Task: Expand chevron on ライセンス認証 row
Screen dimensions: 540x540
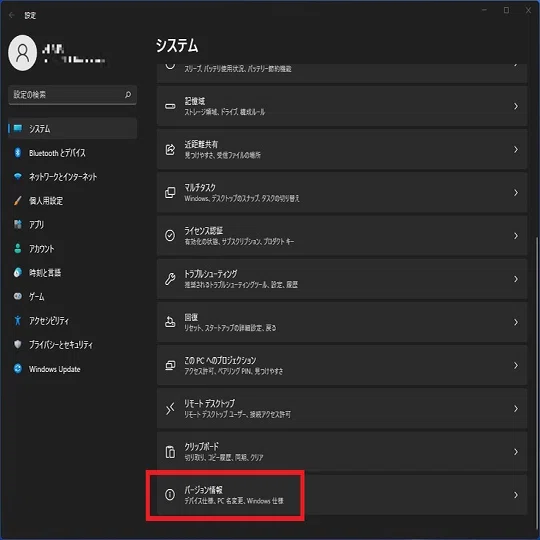Action: [516, 236]
